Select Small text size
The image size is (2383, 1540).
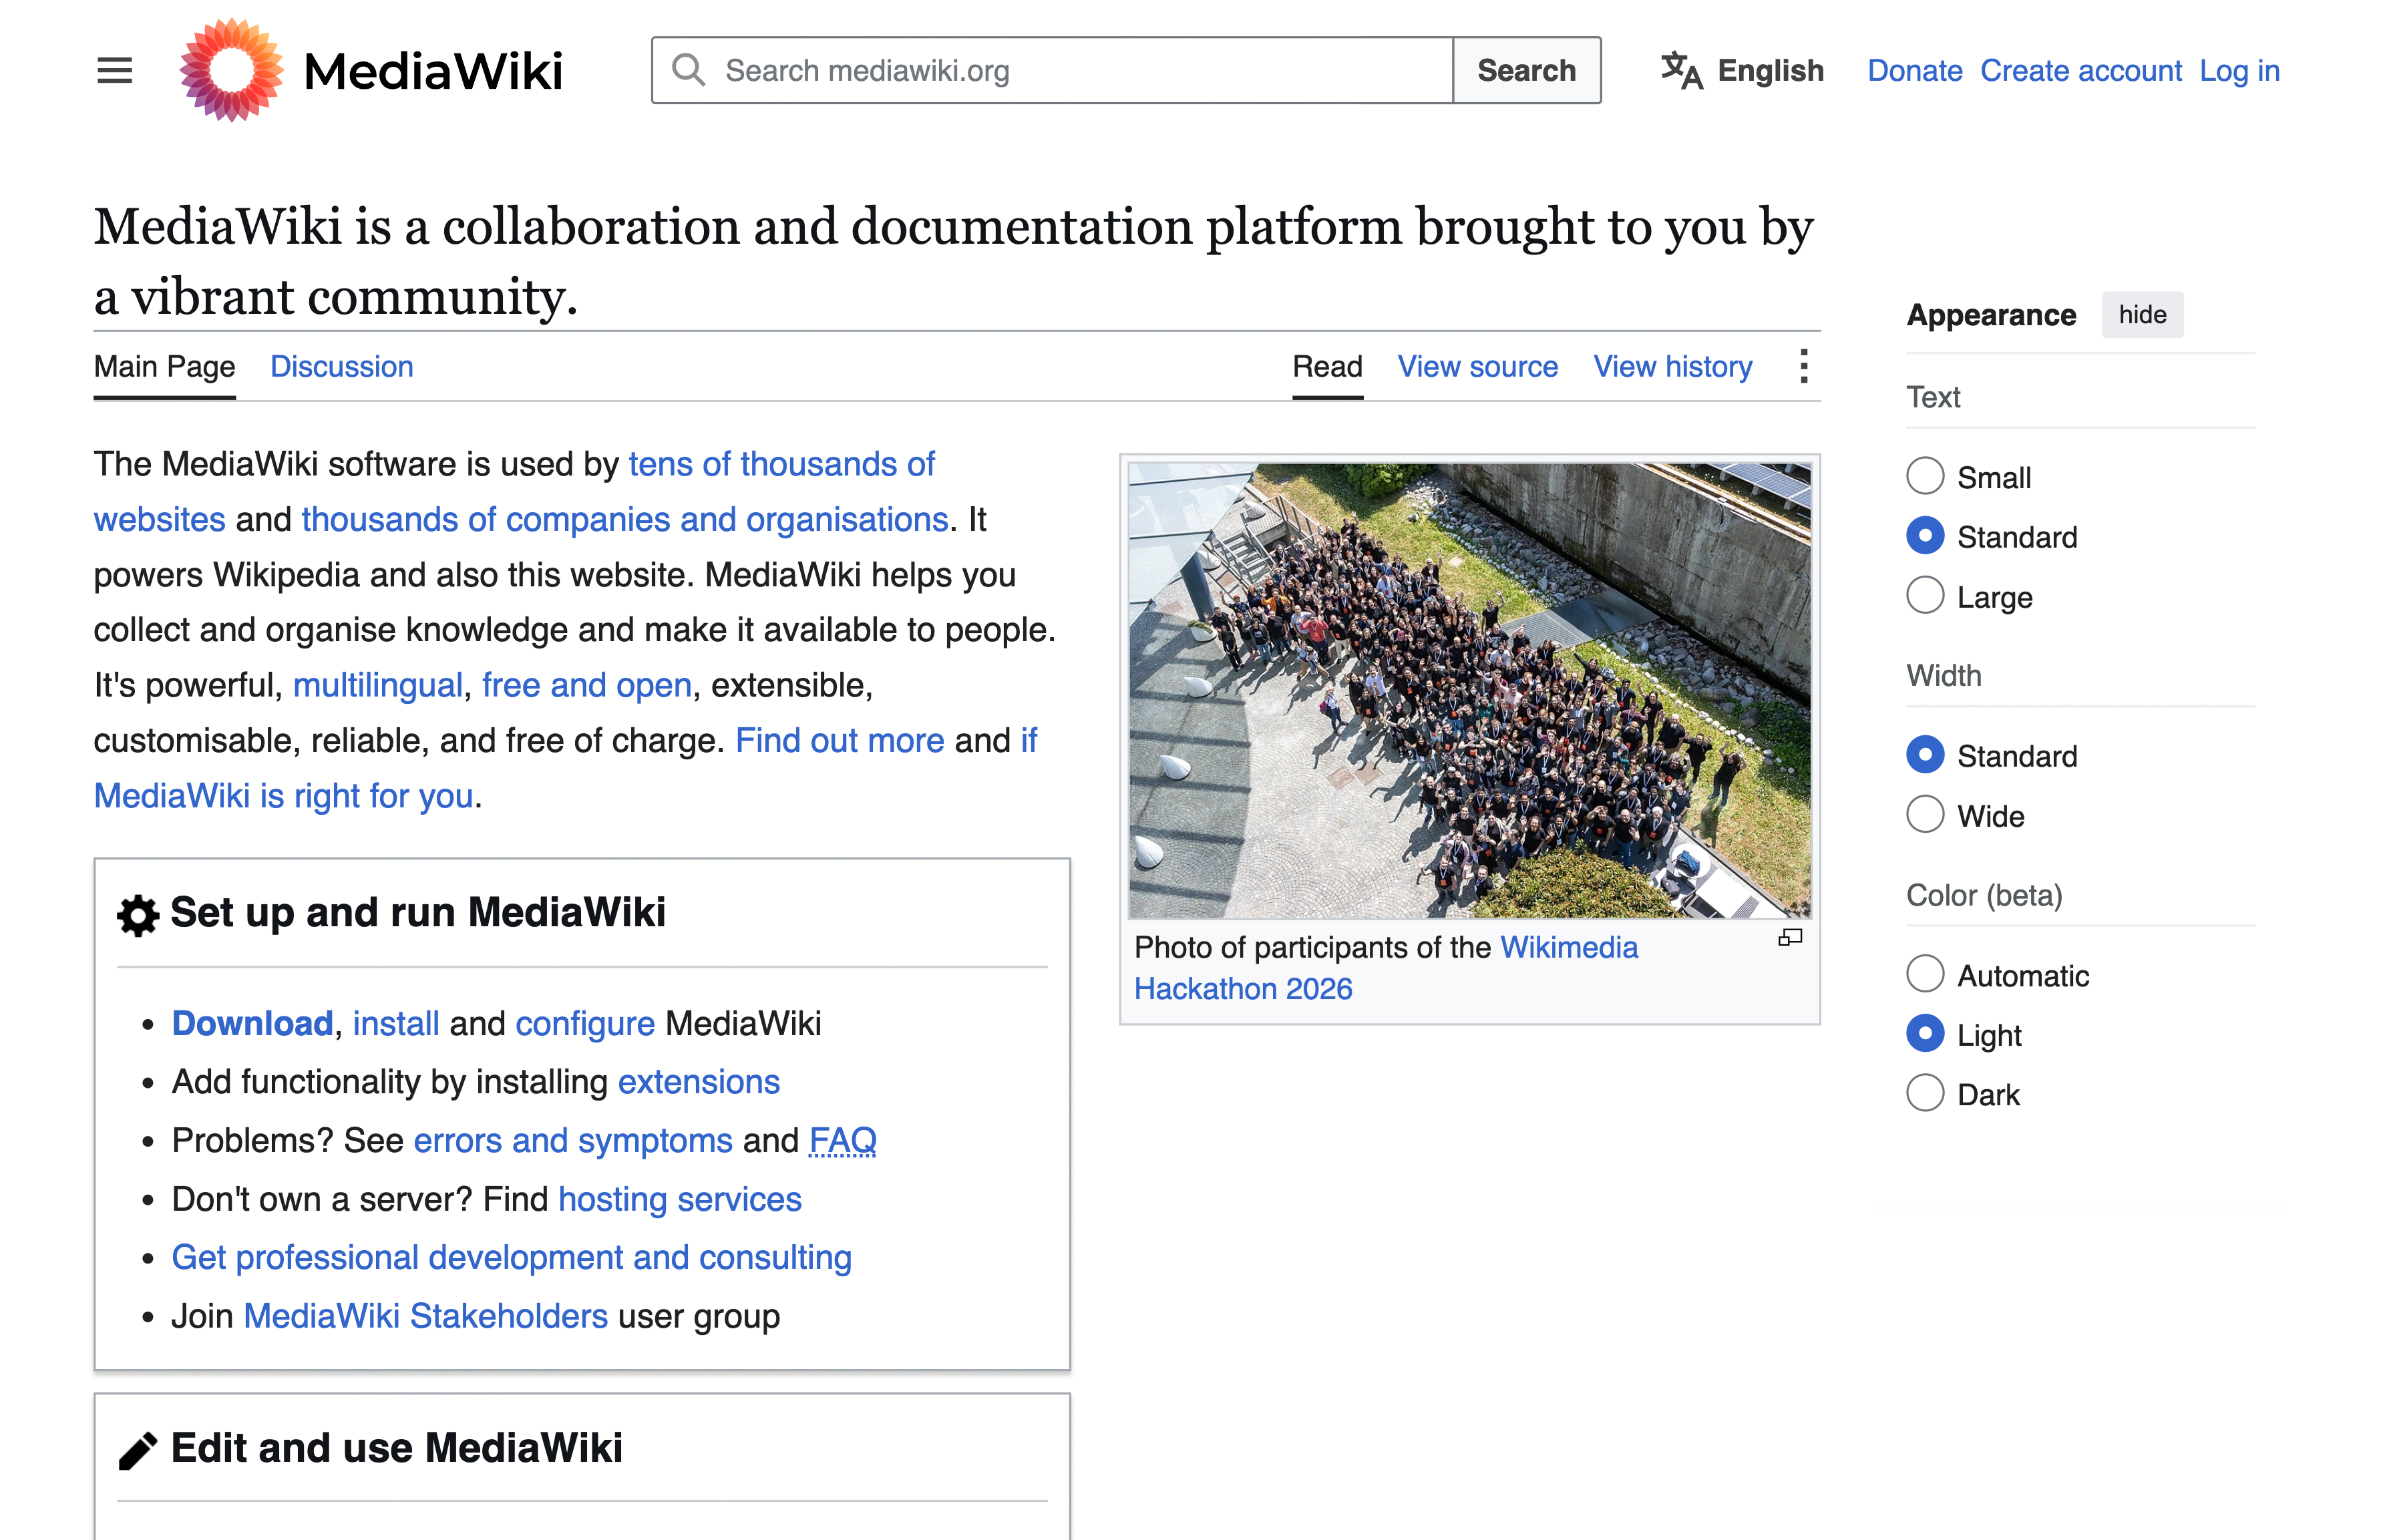click(1925, 477)
